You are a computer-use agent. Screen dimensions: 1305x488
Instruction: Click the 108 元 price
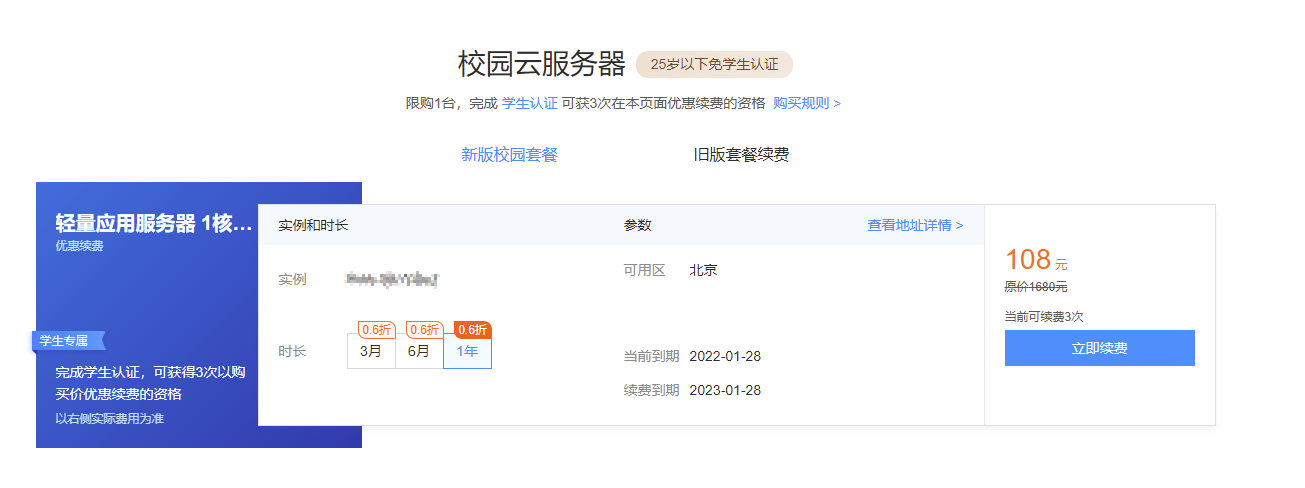pos(1035,261)
